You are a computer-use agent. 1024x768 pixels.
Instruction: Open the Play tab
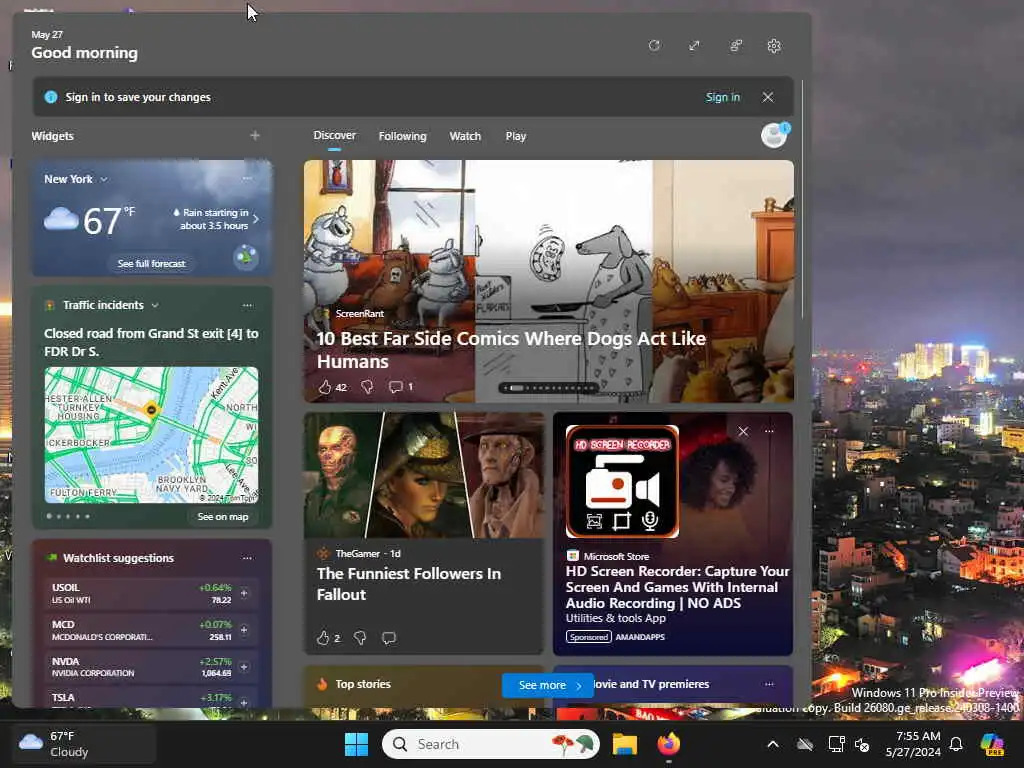point(515,136)
